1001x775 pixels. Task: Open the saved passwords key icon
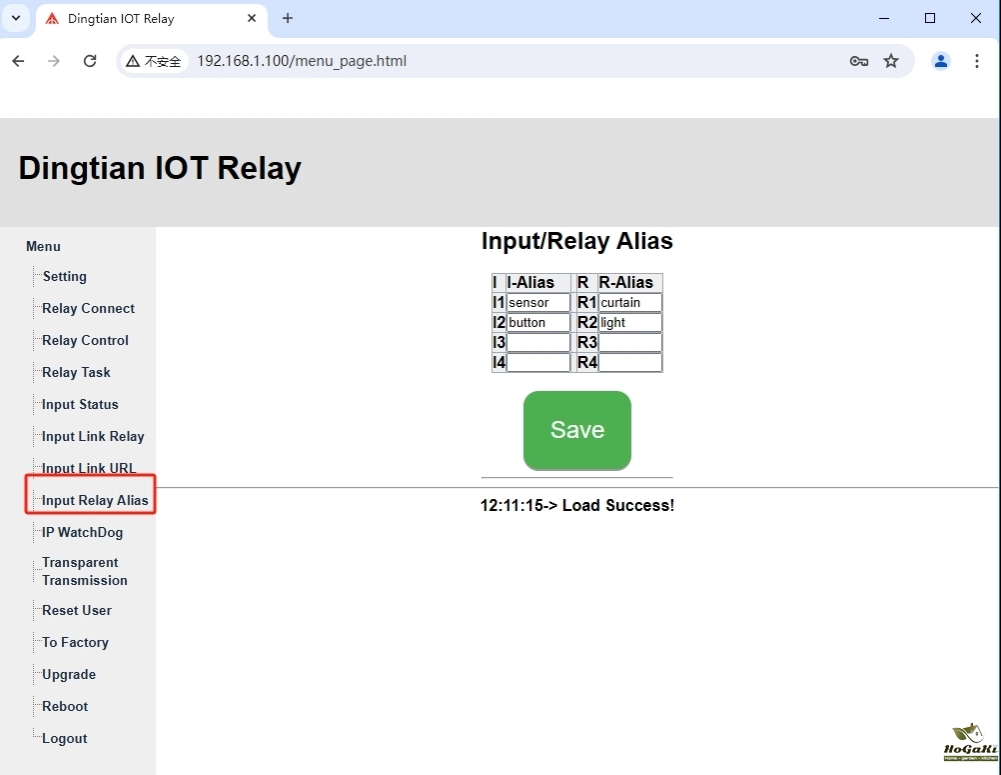pos(858,61)
